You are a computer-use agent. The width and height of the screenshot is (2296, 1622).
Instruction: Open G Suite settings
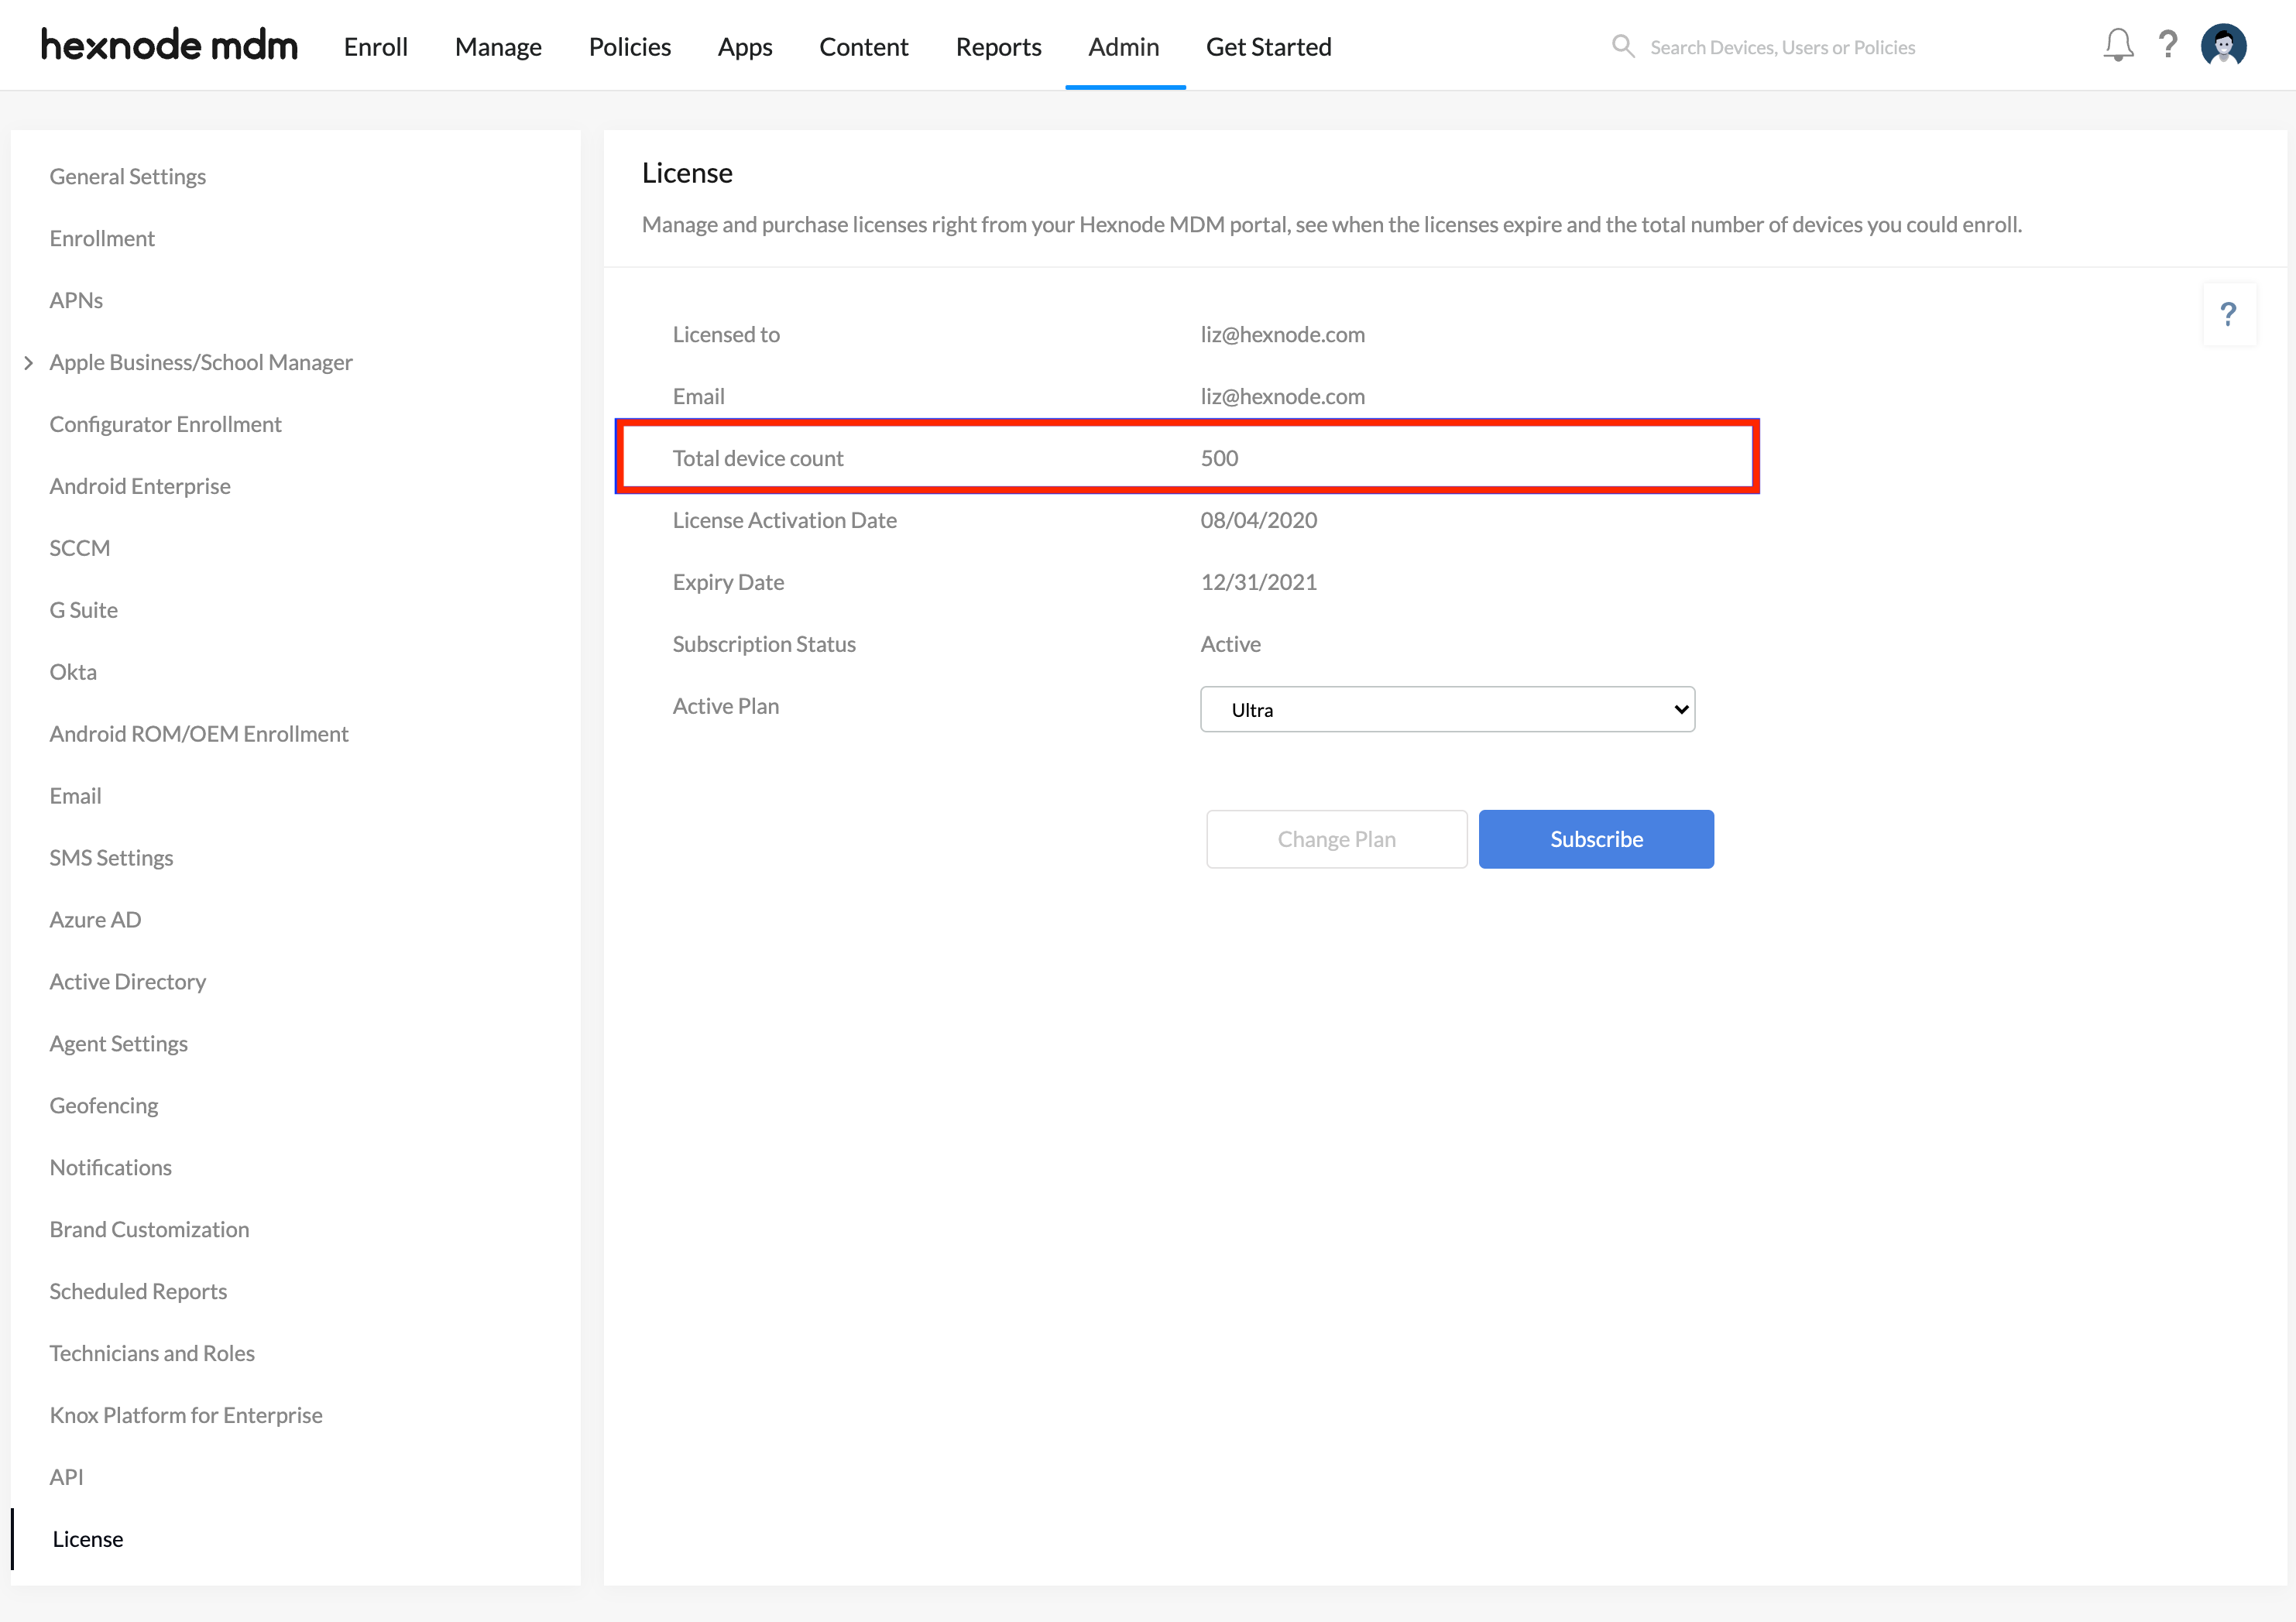coord(84,610)
